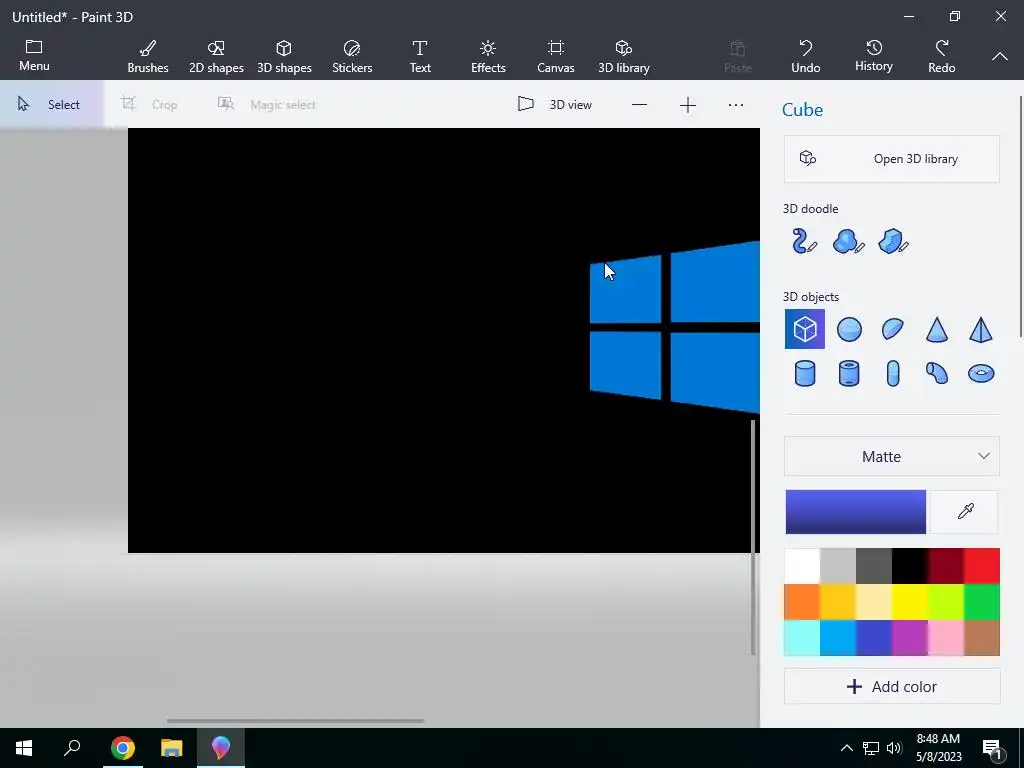The height and width of the screenshot is (768, 1024).
Task: Open the more options ellipsis menu
Action: 736,104
